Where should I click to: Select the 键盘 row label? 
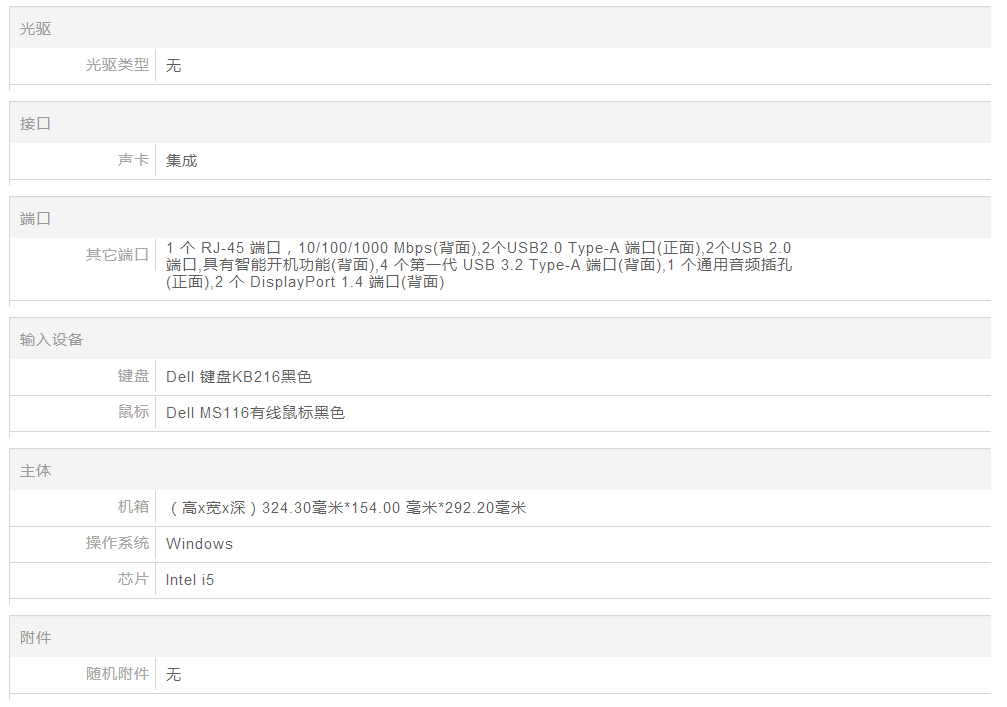coord(133,376)
